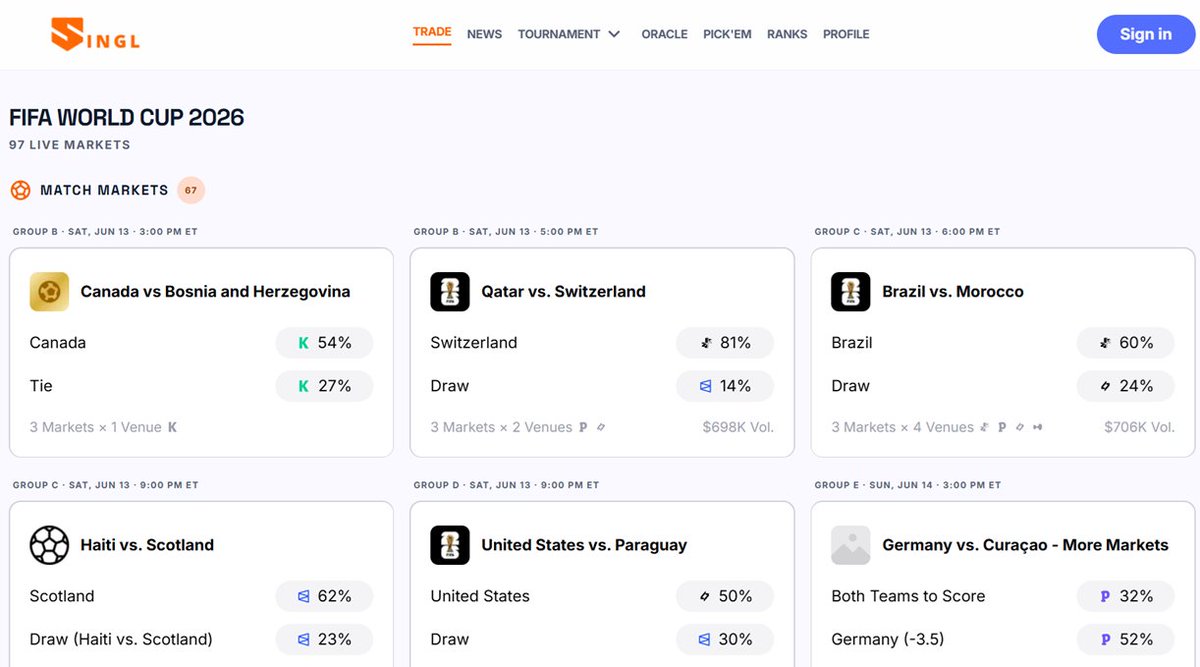
Task: Go to the Pick'em section
Action: click(727, 34)
